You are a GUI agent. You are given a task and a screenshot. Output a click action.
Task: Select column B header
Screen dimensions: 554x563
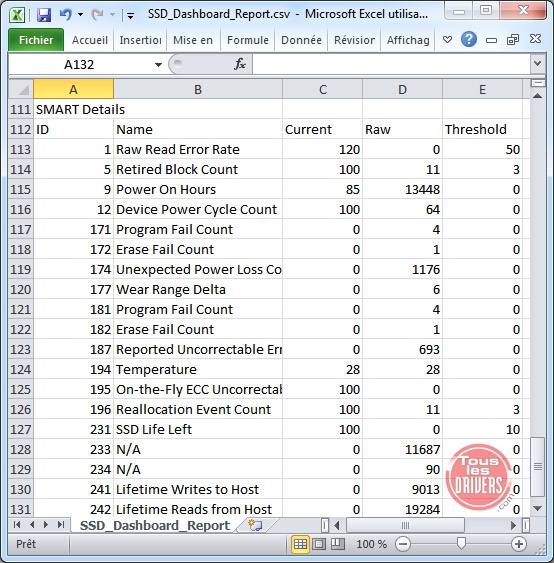pyautogui.click(x=198, y=89)
